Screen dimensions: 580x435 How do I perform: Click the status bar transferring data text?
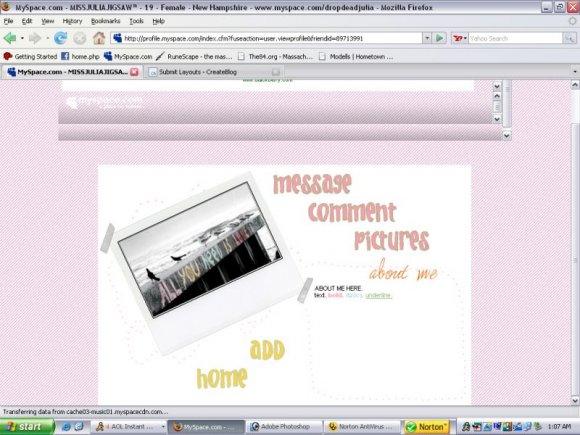pyautogui.click(x=85, y=412)
